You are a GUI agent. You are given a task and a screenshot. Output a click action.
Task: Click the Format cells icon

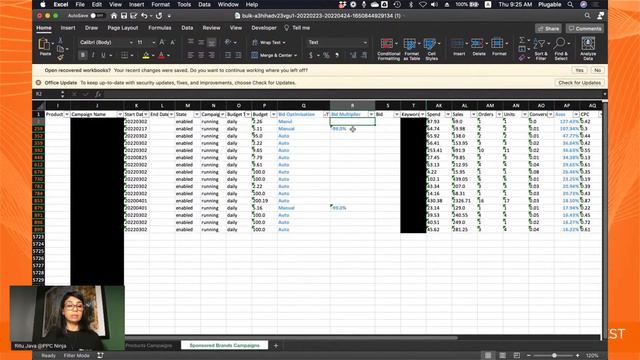497,44
